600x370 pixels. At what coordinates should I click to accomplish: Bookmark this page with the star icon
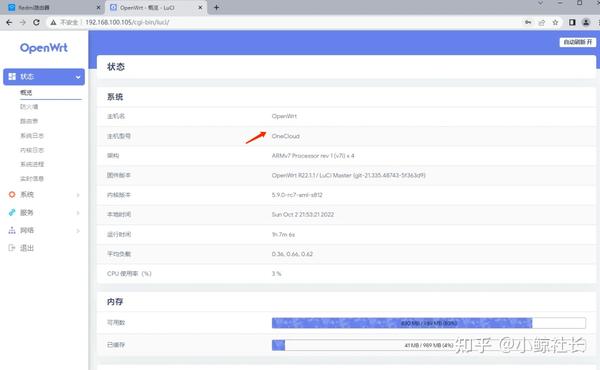coord(555,23)
